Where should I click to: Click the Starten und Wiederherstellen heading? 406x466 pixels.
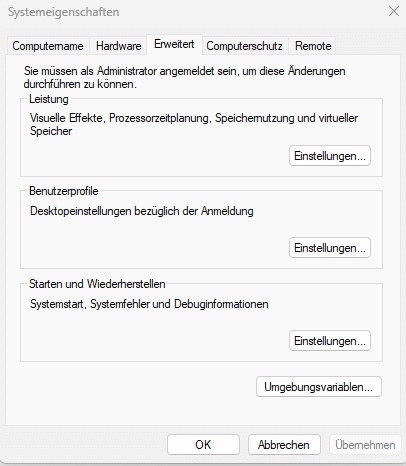[x=97, y=284]
